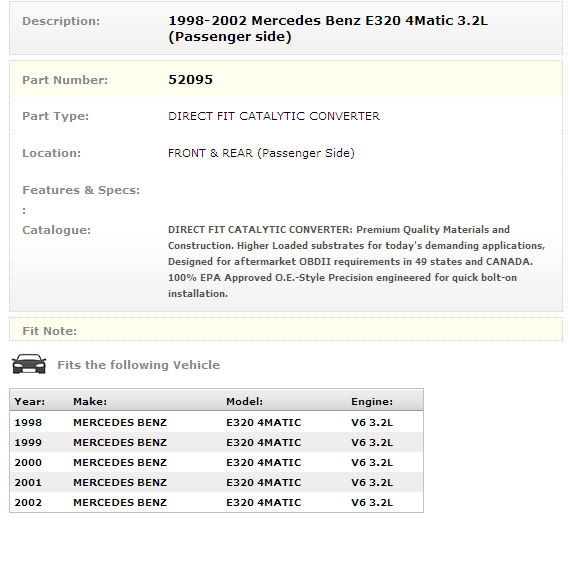Select the 2000 E320 4MATIC row
The height and width of the screenshot is (583, 570).
(216, 463)
